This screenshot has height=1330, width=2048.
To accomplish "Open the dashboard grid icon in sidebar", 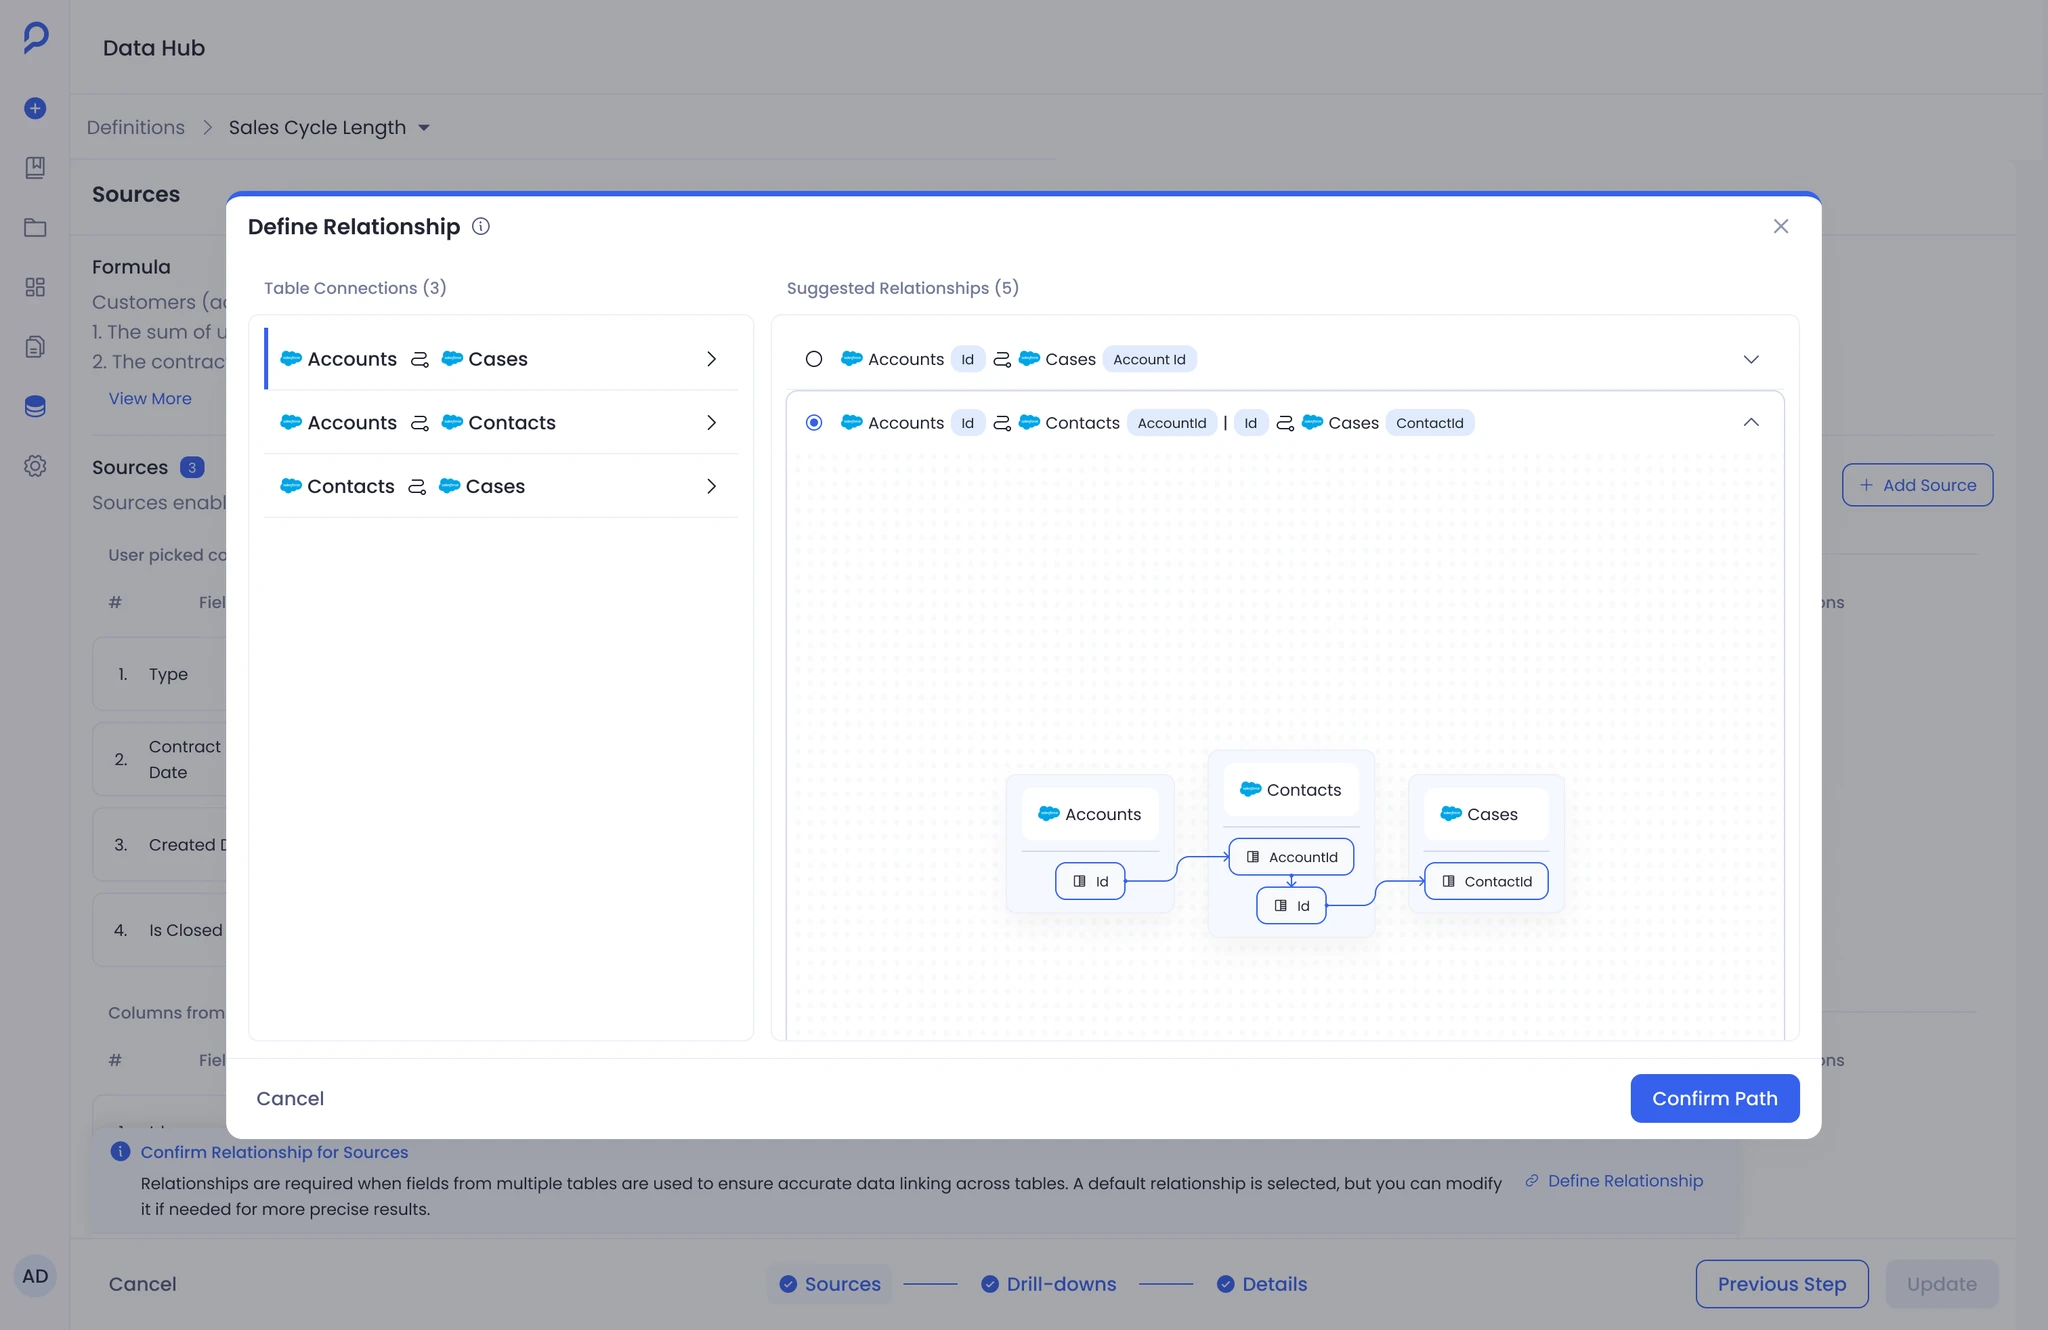I will click(35, 287).
